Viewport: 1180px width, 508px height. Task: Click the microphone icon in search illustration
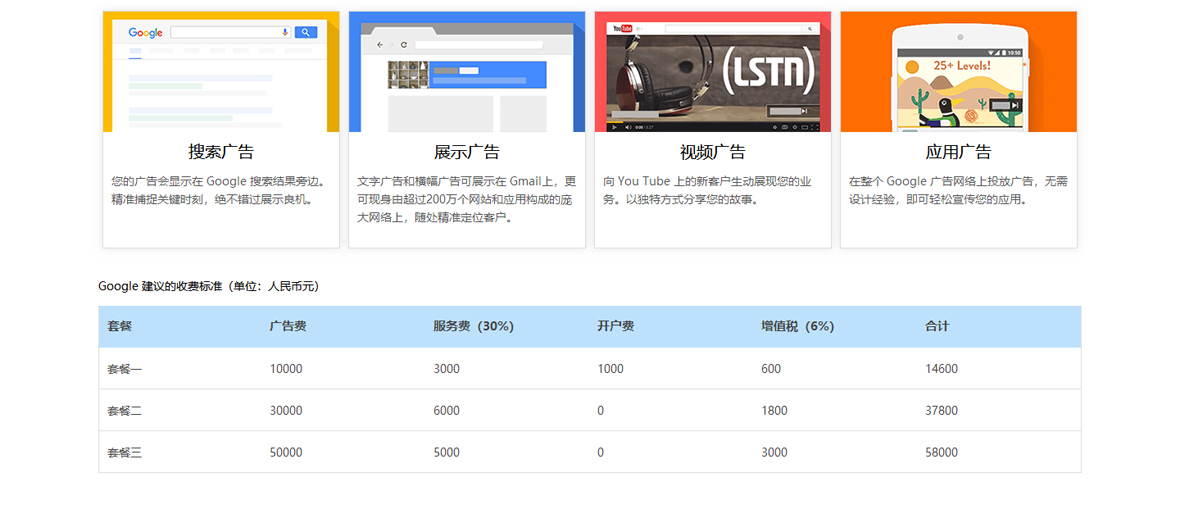pos(285,32)
